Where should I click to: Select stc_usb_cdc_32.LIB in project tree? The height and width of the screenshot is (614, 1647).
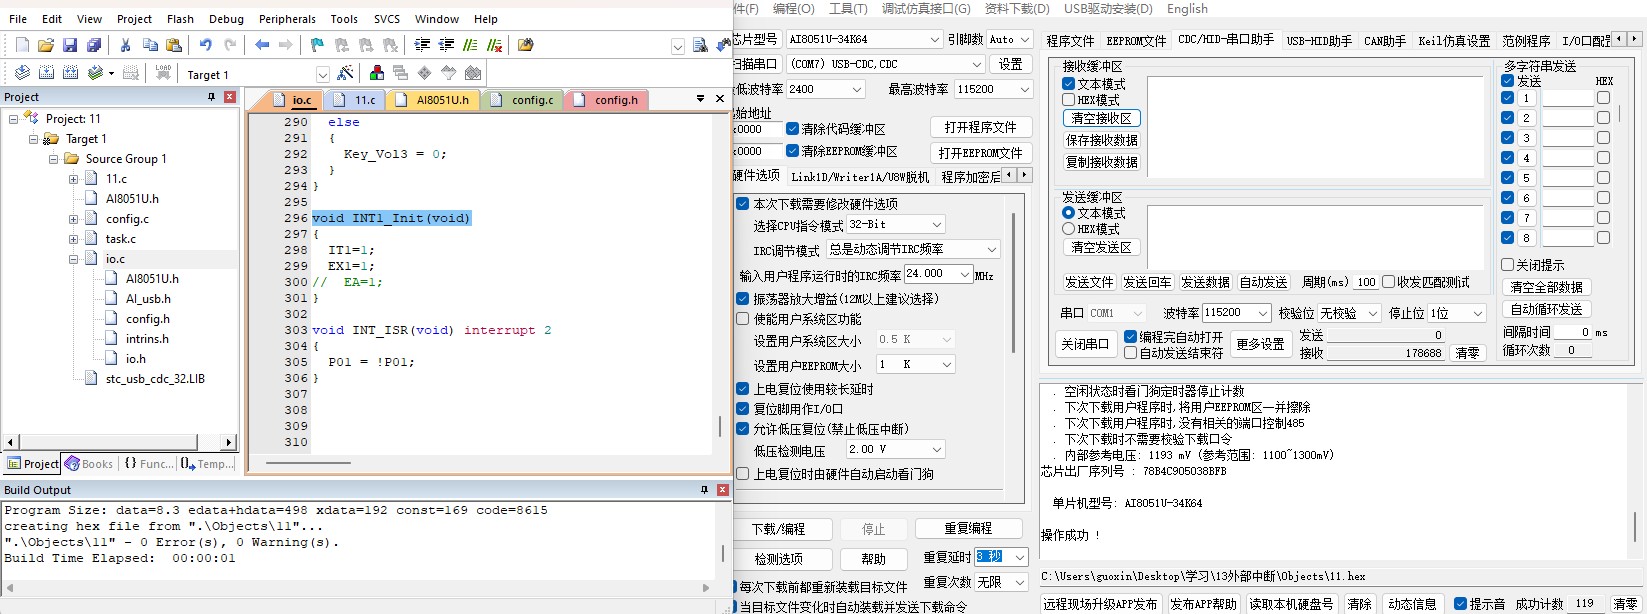coord(155,379)
